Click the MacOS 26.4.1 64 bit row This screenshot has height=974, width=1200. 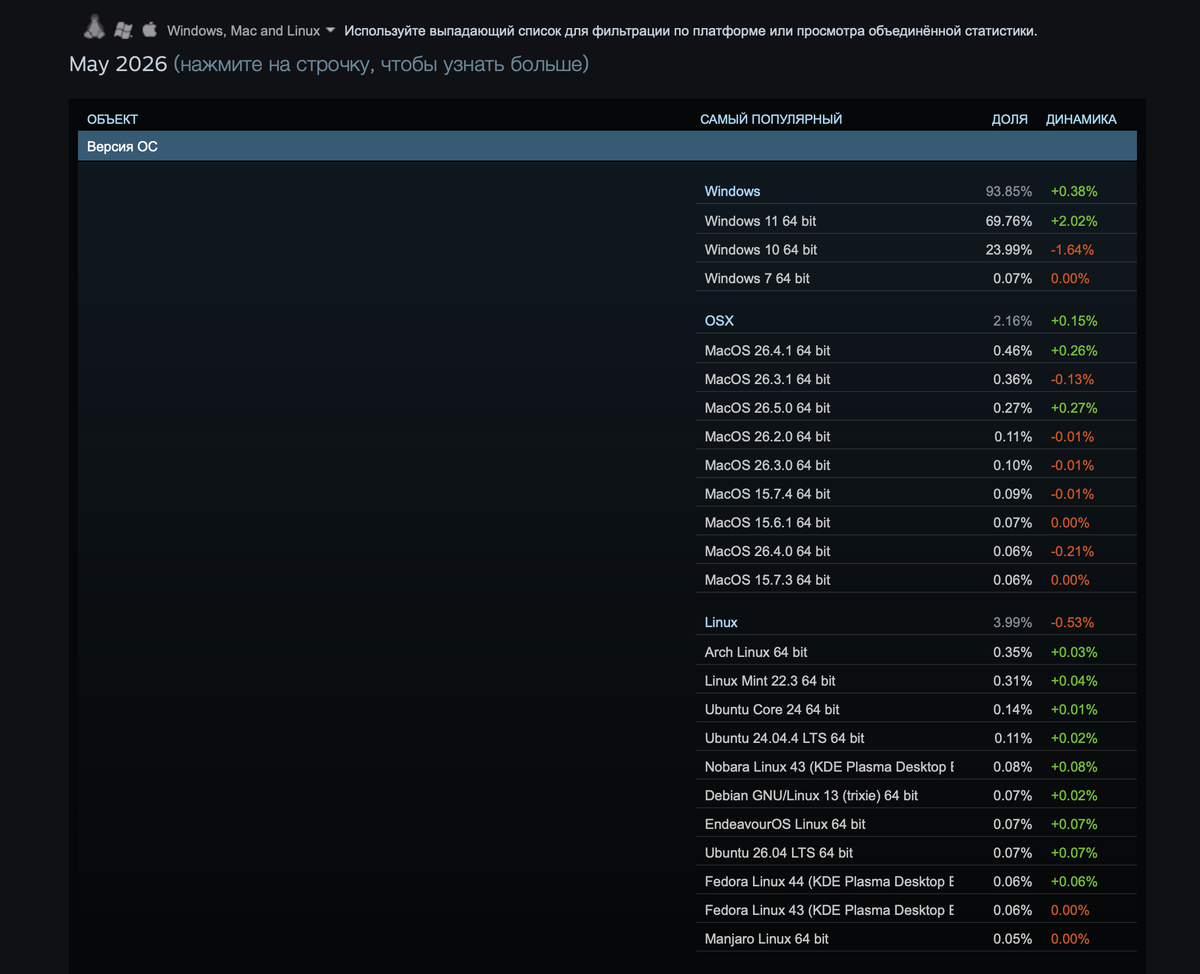[x=916, y=350]
